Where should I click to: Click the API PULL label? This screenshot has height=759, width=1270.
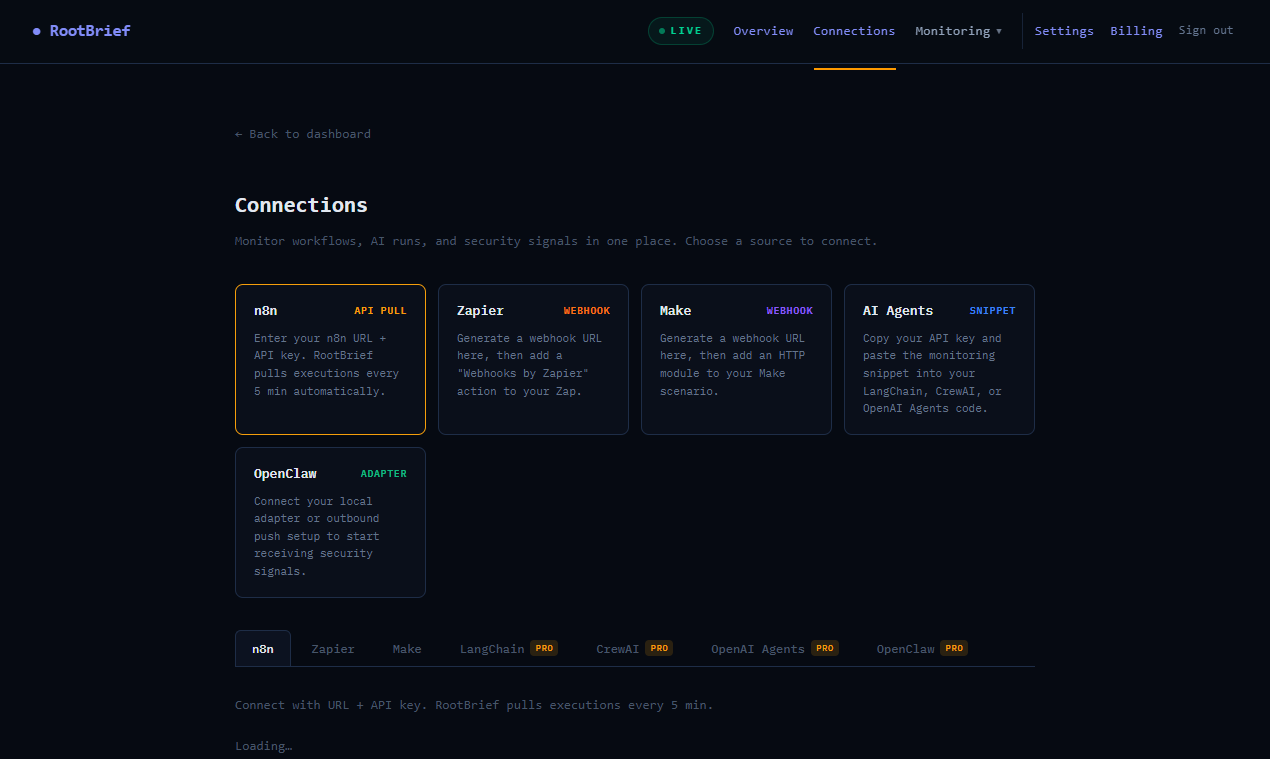click(x=380, y=311)
